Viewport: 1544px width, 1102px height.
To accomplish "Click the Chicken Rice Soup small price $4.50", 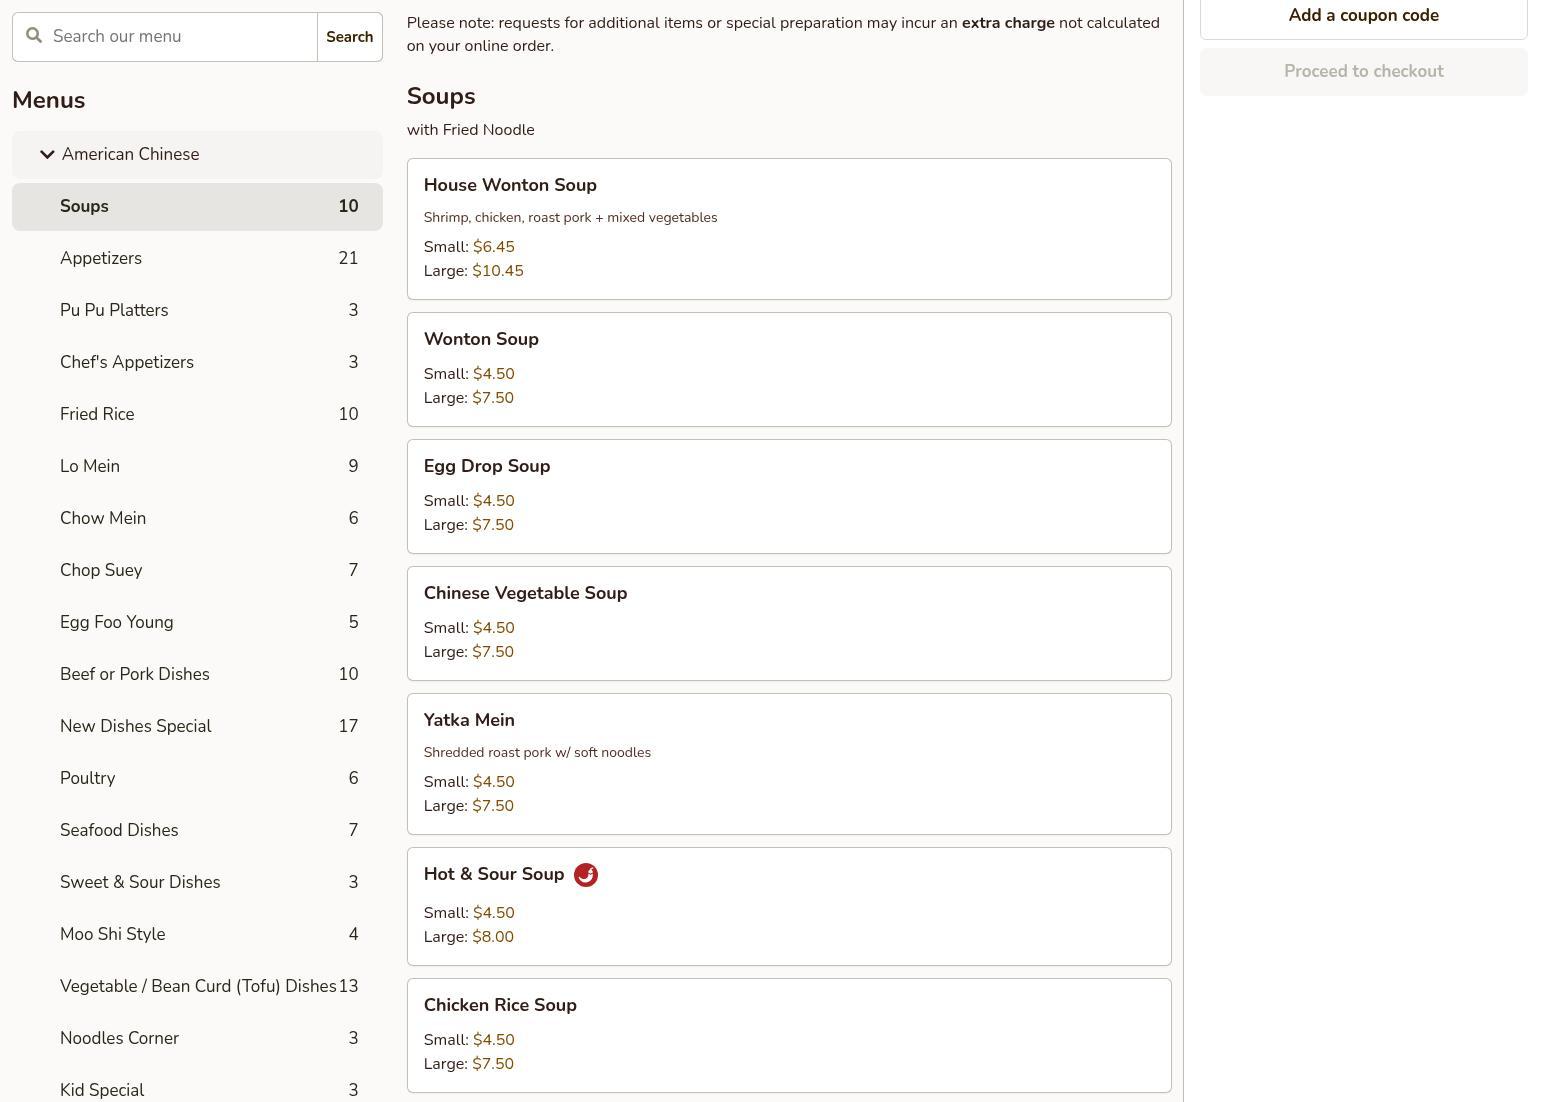I will pos(494,1040).
